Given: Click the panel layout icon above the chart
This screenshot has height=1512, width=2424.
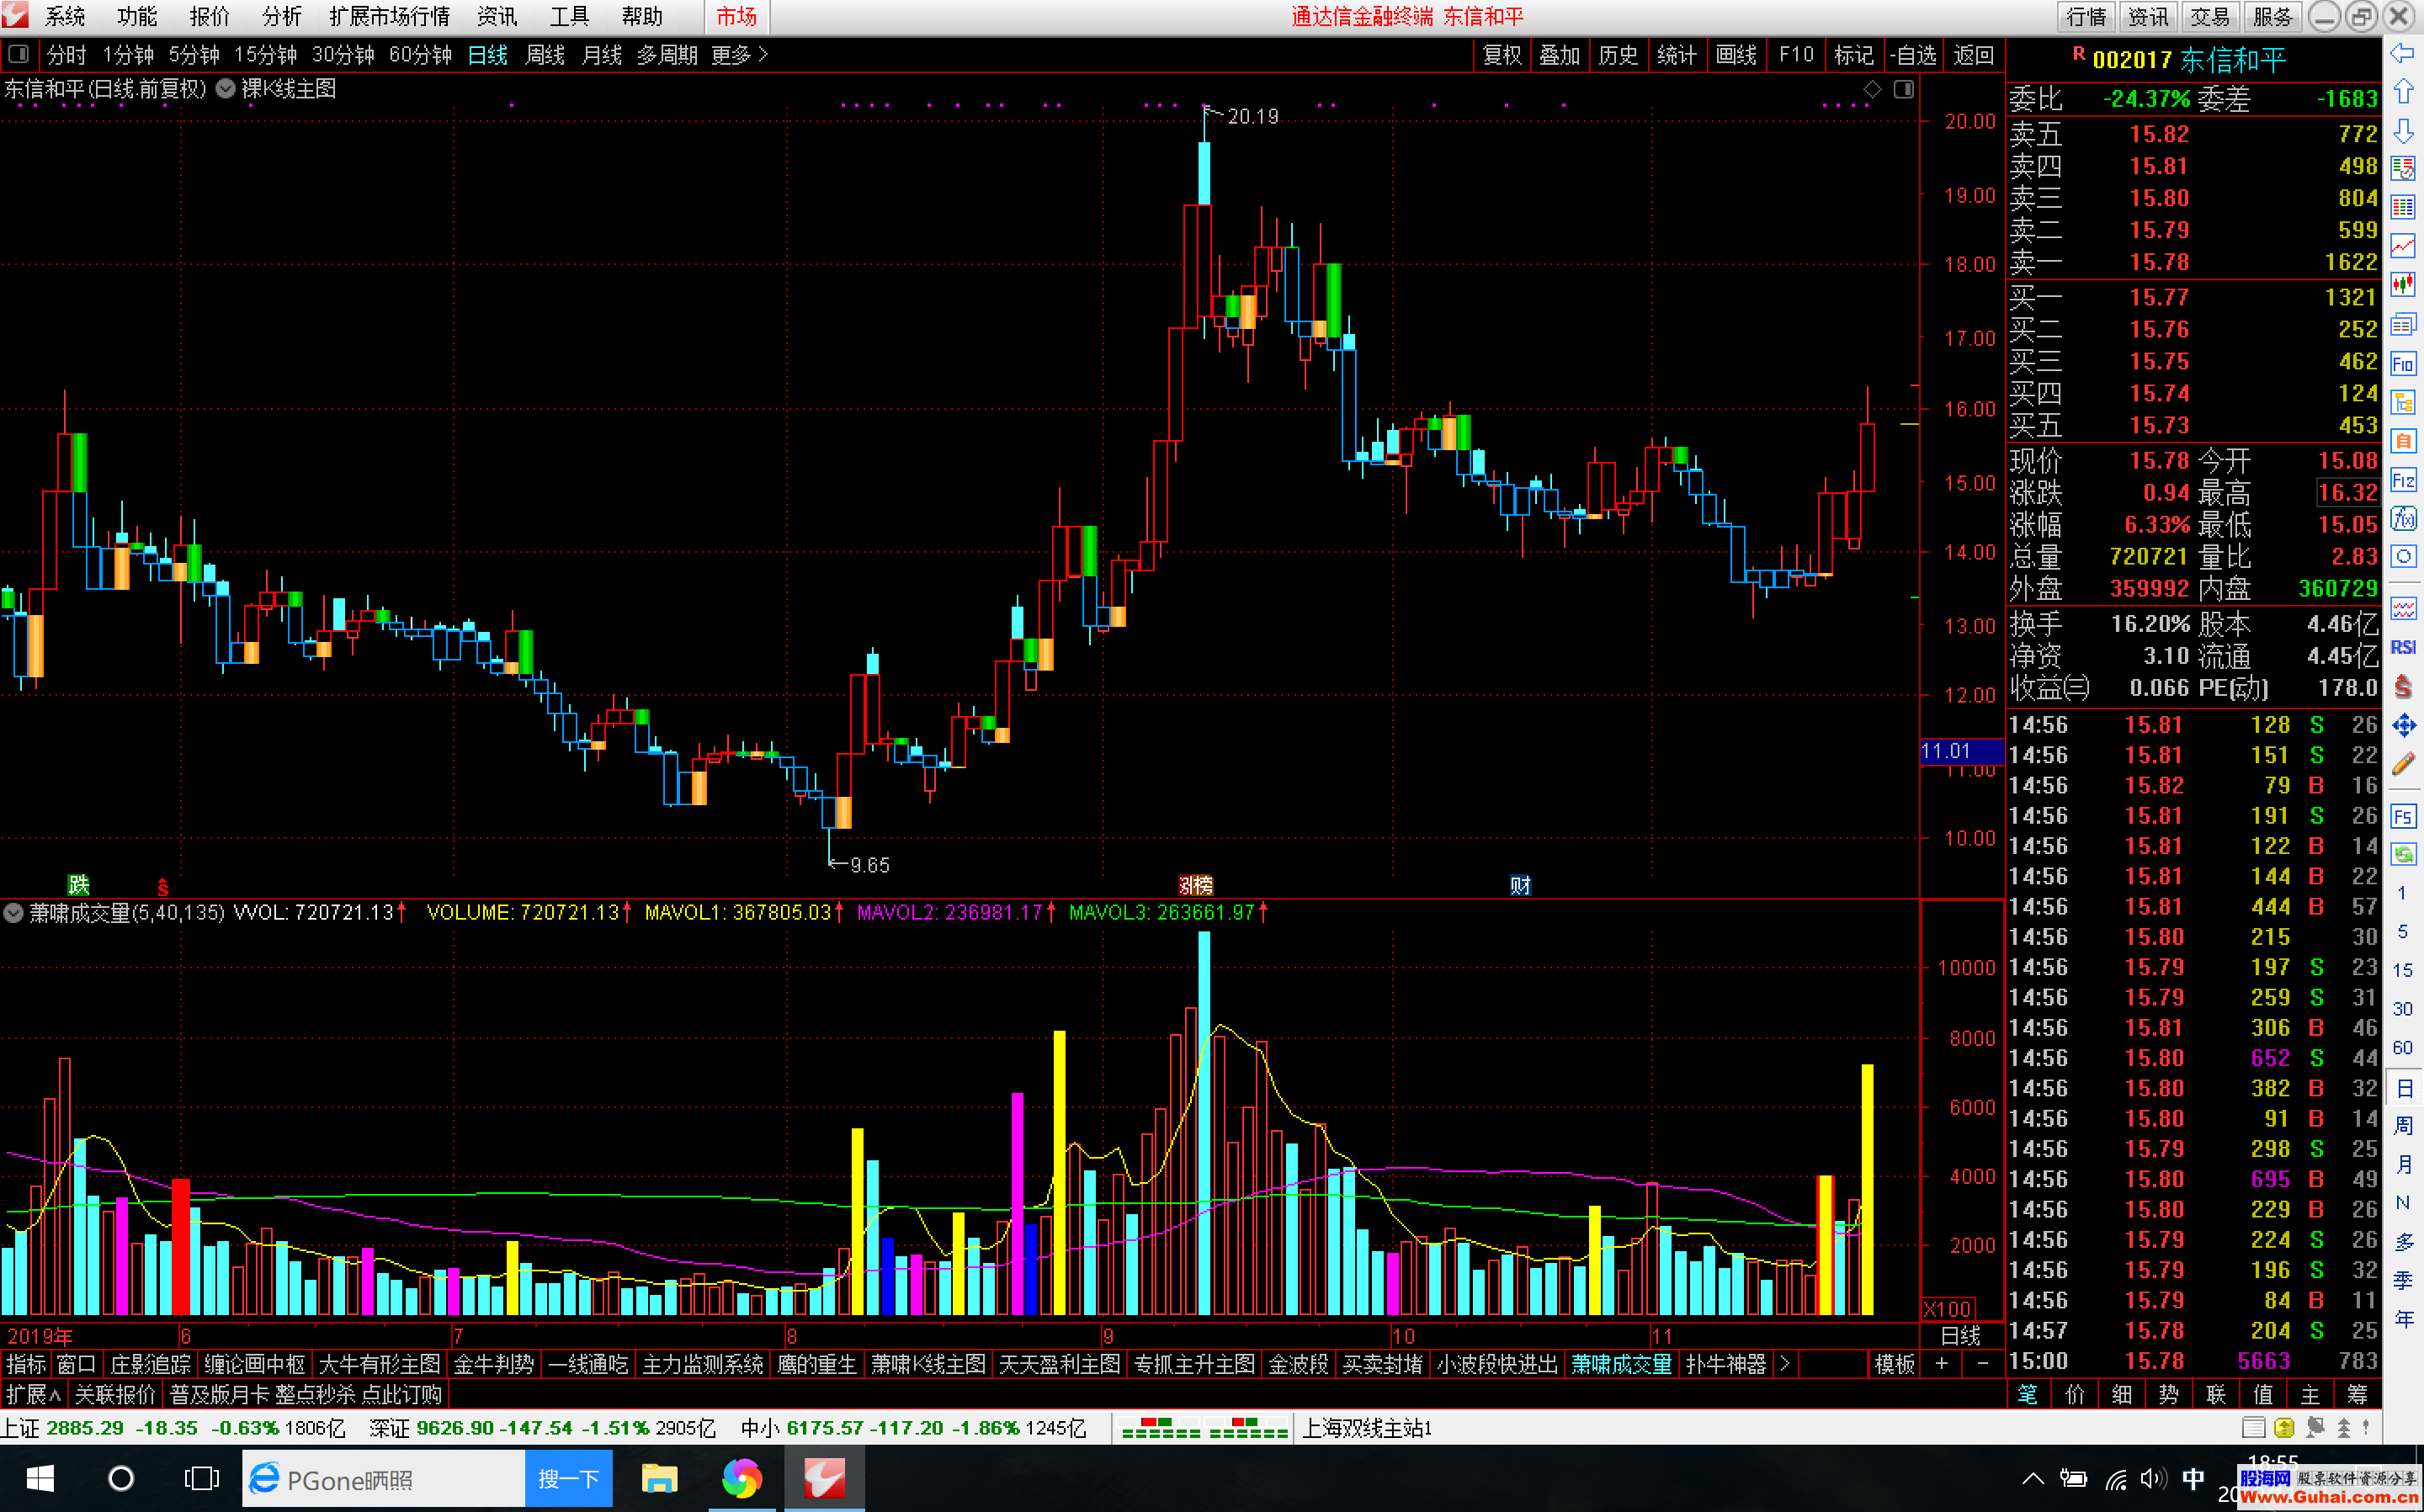Looking at the screenshot, I should coord(1904,89).
